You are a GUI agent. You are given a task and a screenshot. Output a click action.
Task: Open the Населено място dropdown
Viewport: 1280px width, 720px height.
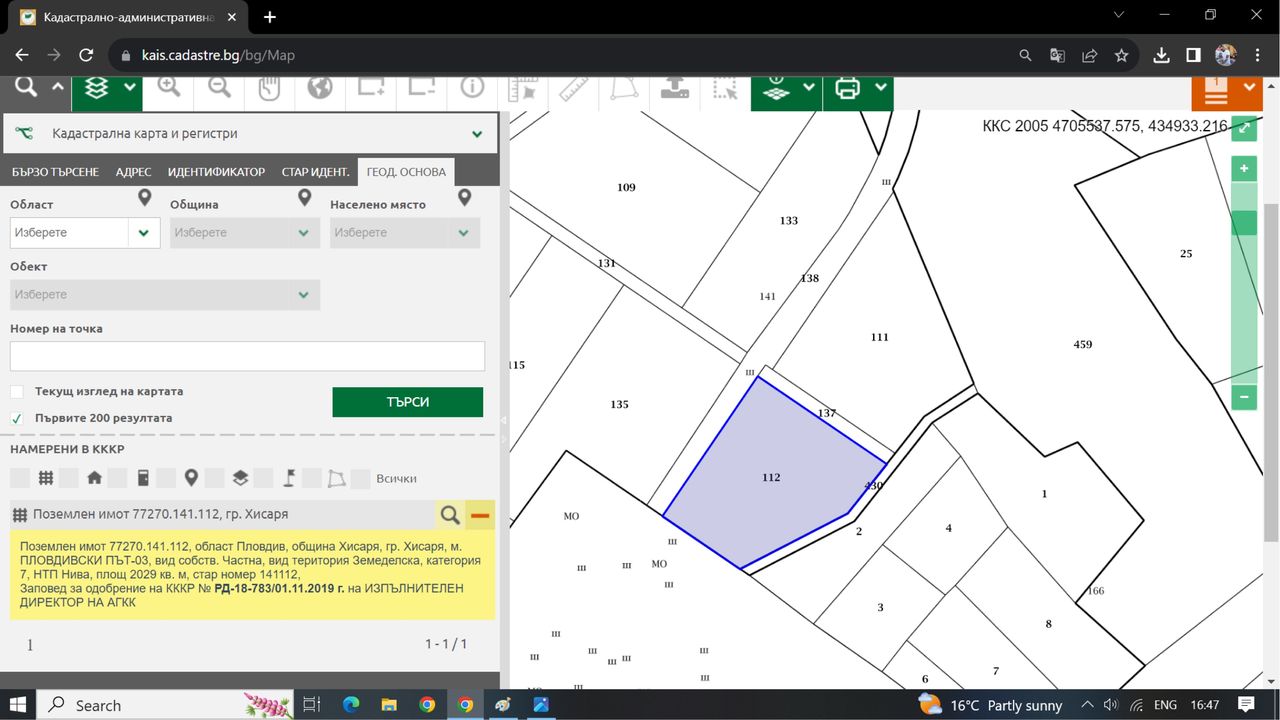click(405, 232)
